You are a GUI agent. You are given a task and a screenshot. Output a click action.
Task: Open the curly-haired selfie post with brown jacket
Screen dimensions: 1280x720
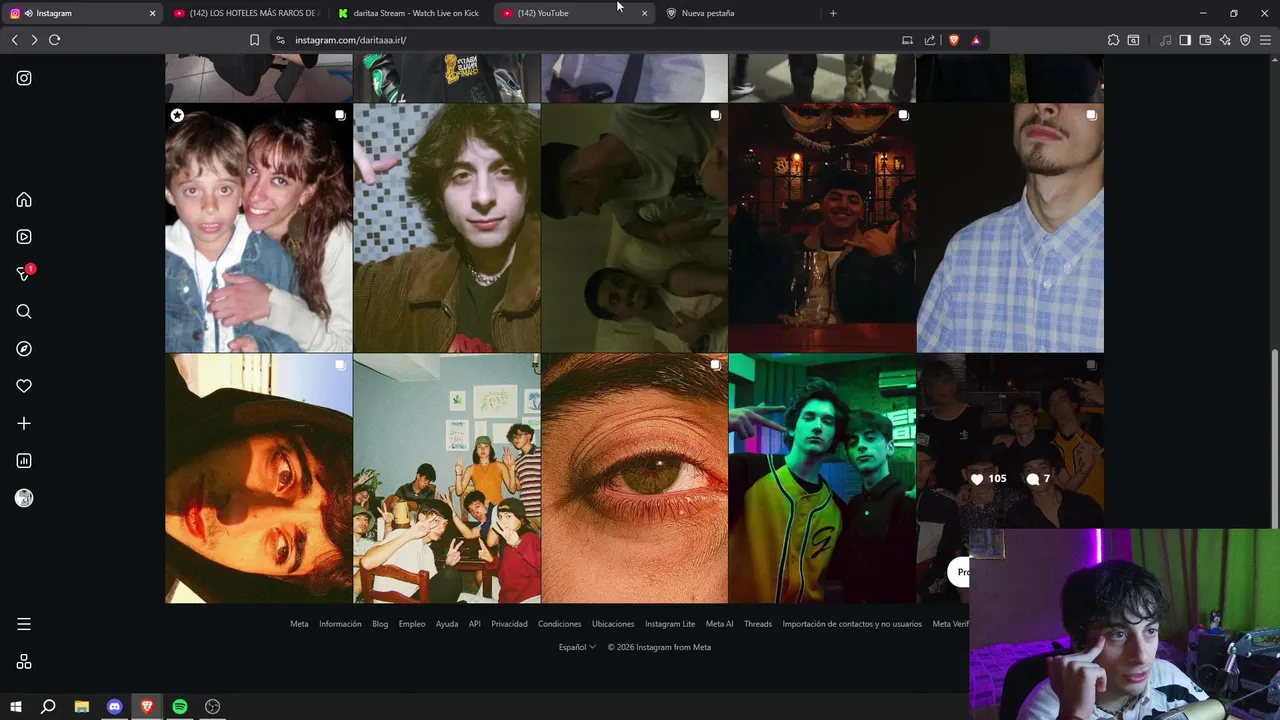click(447, 228)
